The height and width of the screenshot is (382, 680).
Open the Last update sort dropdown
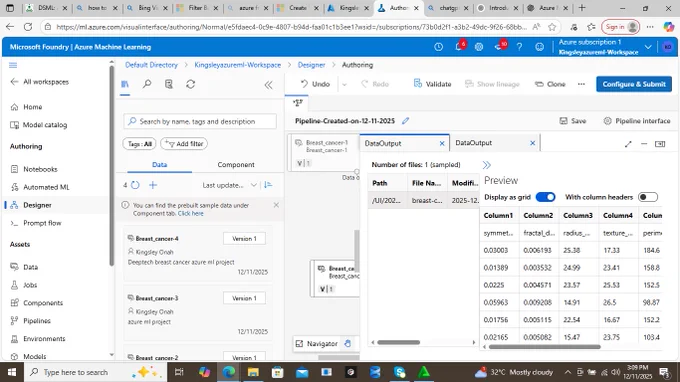click(x=229, y=185)
